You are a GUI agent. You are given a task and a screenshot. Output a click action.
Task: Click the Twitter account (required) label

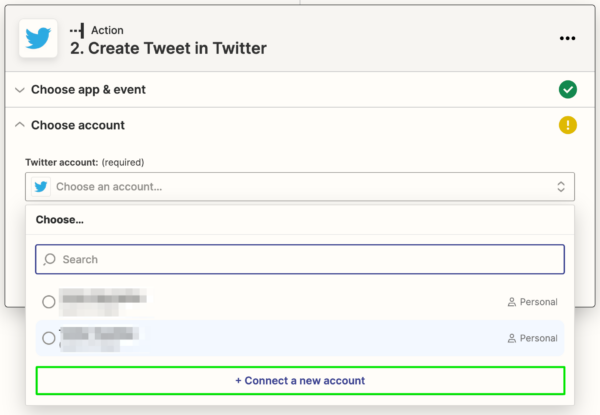click(x=85, y=162)
